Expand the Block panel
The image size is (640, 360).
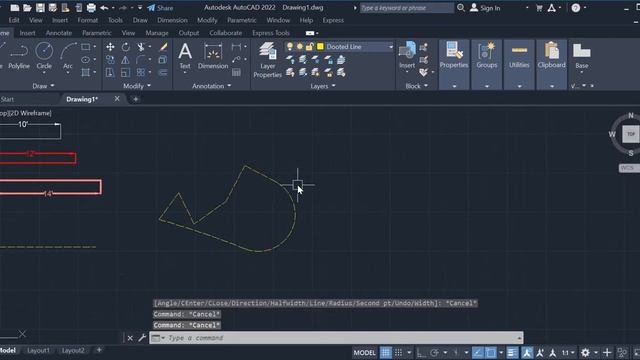416,86
